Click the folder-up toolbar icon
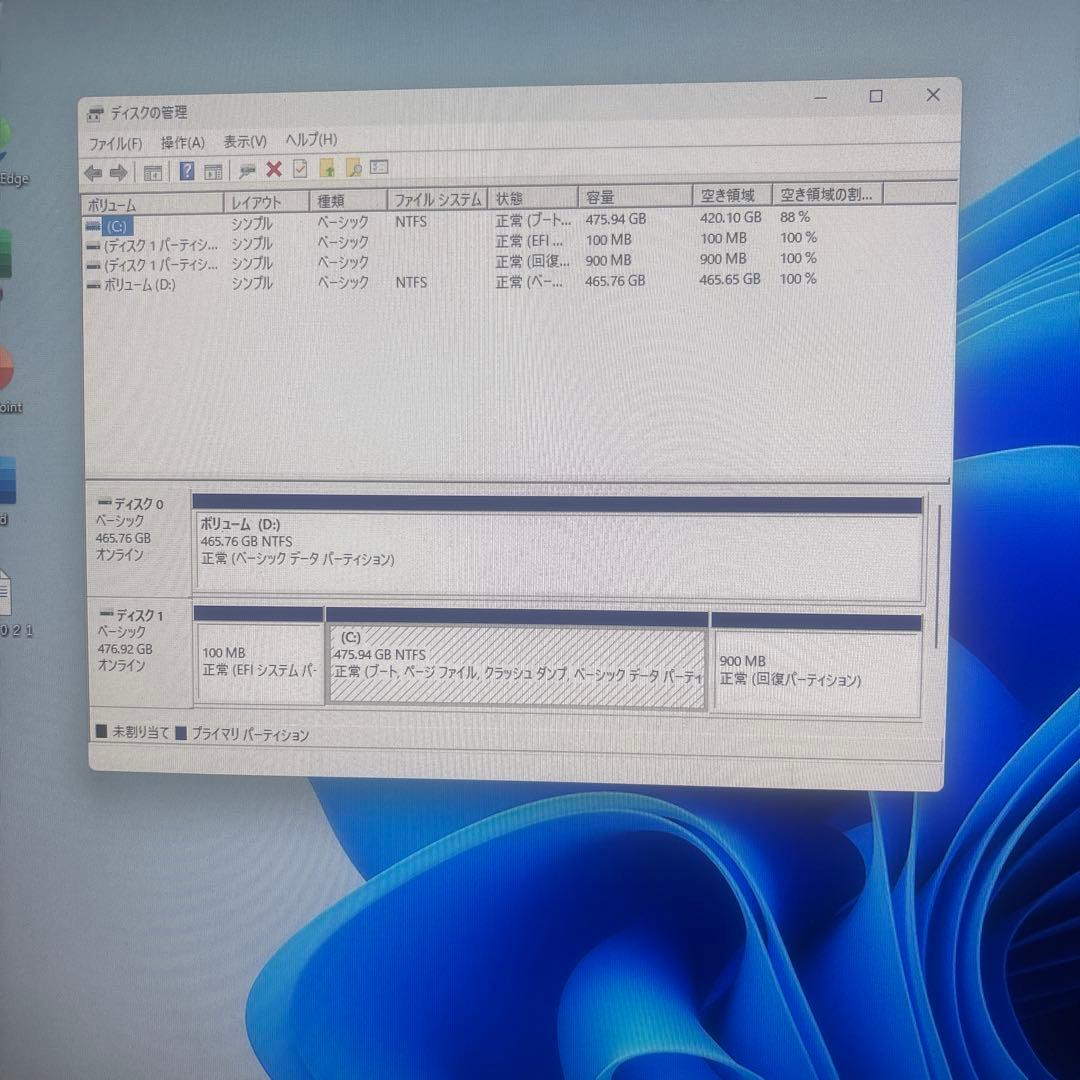The height and width of the screenshot is (1080, 1080). pyautogui.click(x=326, y=168)
